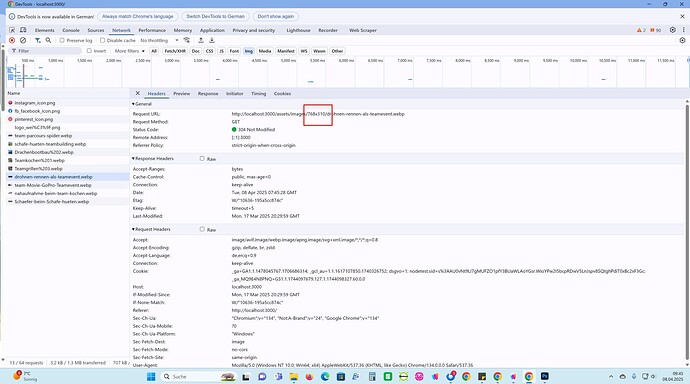Show hidden system tray icons
690x384 pixels.
click(611, 377)
